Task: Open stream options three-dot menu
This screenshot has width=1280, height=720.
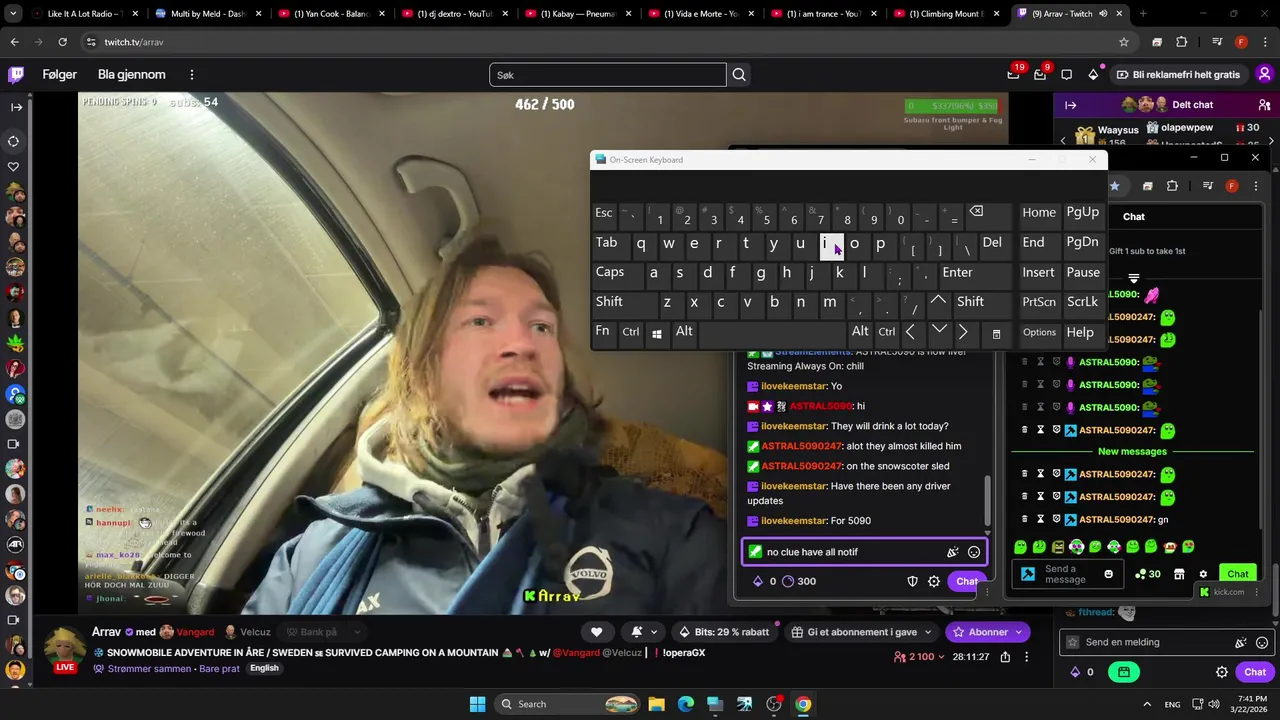Action: (1026, 657)
